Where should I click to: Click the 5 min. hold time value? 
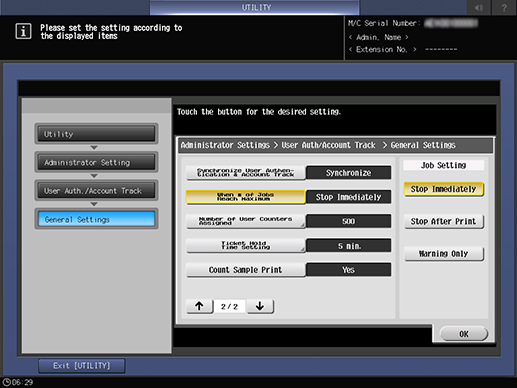click(x=348, y=246)
